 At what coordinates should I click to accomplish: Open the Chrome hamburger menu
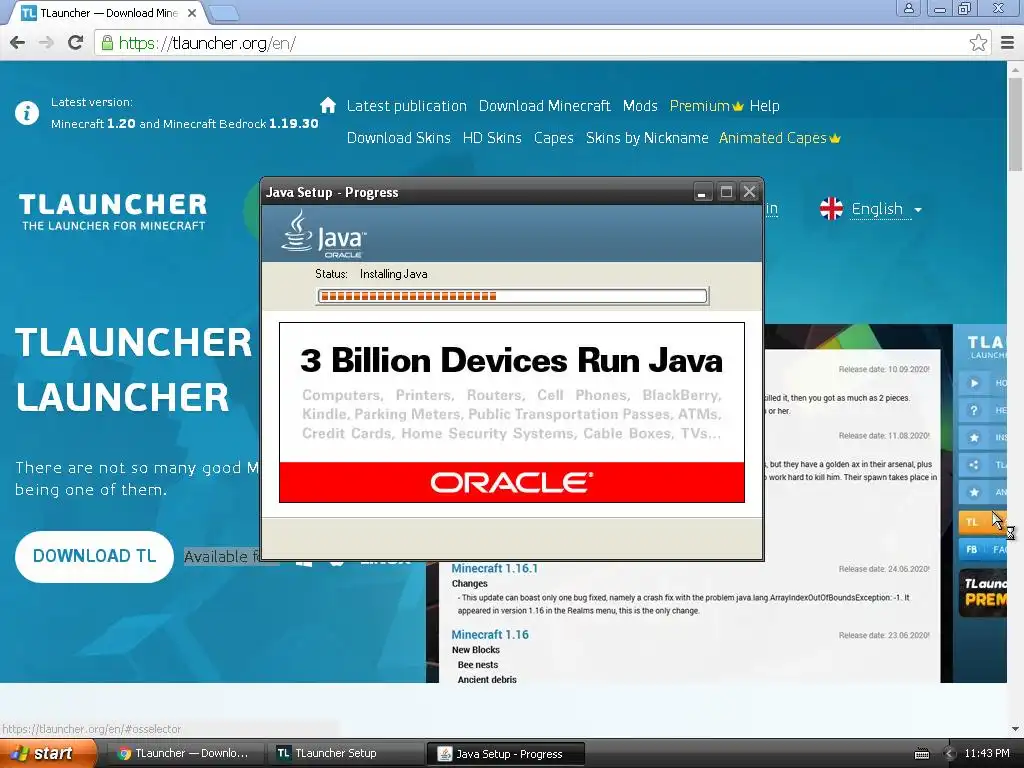(x=1008, y=43)
